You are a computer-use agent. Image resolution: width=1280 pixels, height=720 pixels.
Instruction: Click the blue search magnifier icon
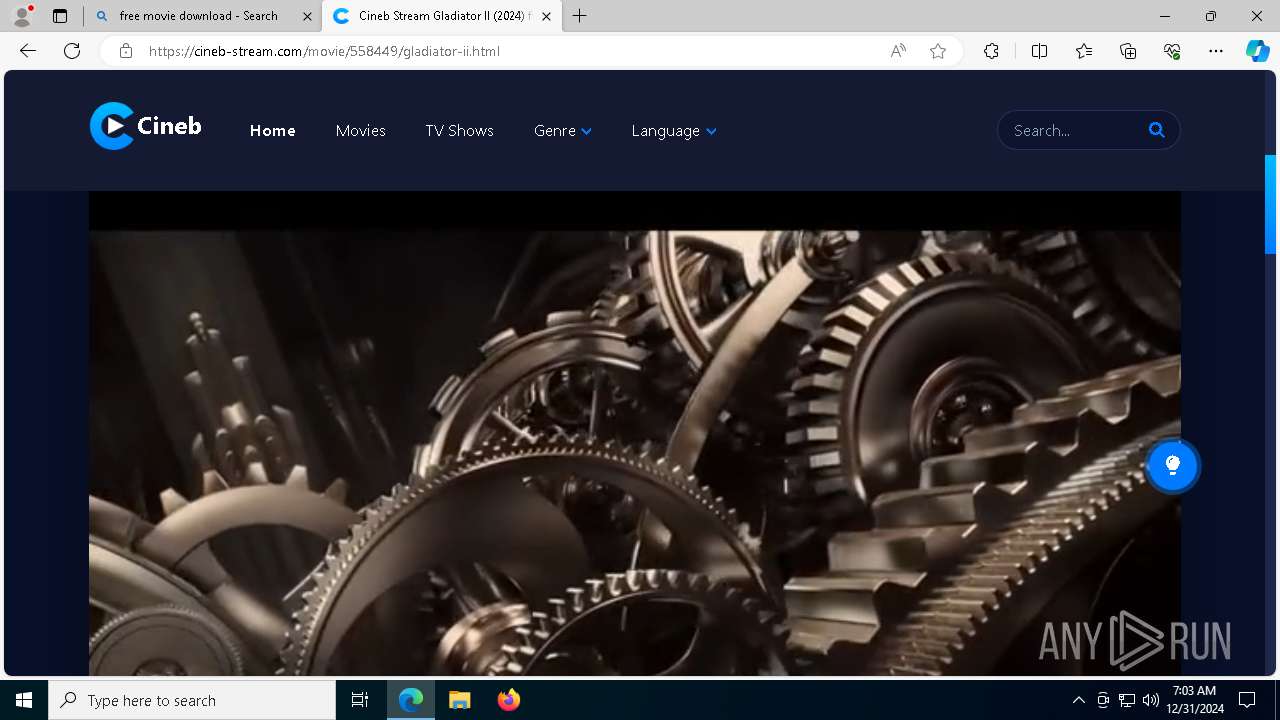[1157, 130]
